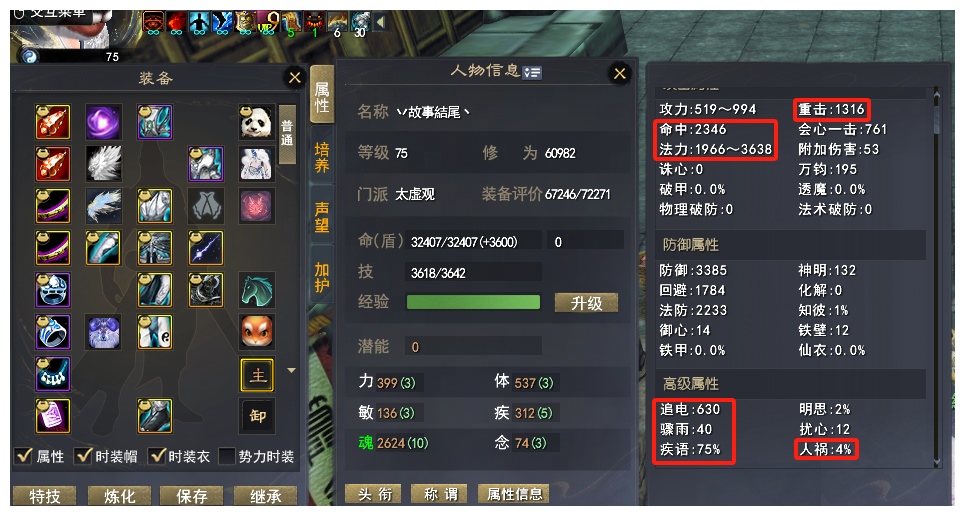This screenshot has height=516, width=965.
Task: Click the teal necklace equipment icon
Action: (53, 374)
